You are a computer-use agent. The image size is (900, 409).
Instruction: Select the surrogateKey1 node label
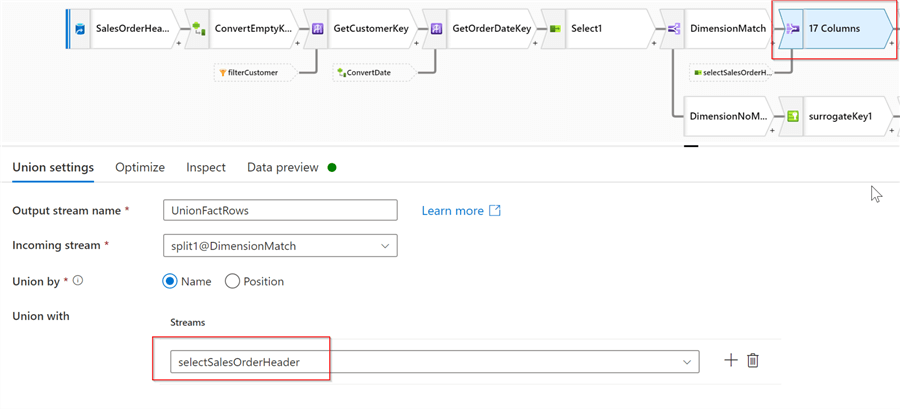840,116
